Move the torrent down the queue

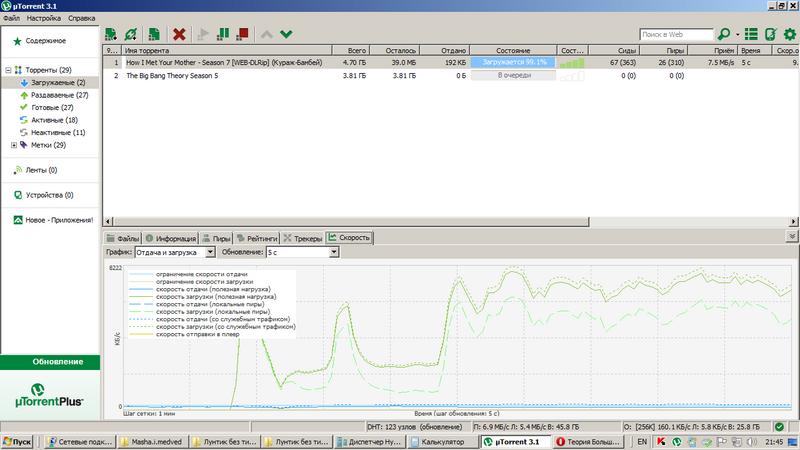[x=286, y=34]
